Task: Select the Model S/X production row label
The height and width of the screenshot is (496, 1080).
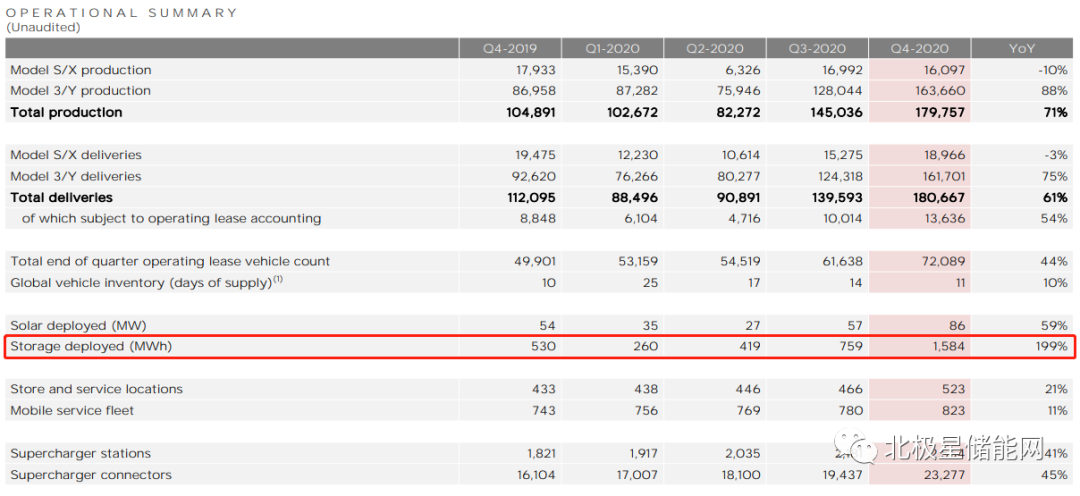Action: (x=81, y=70)
